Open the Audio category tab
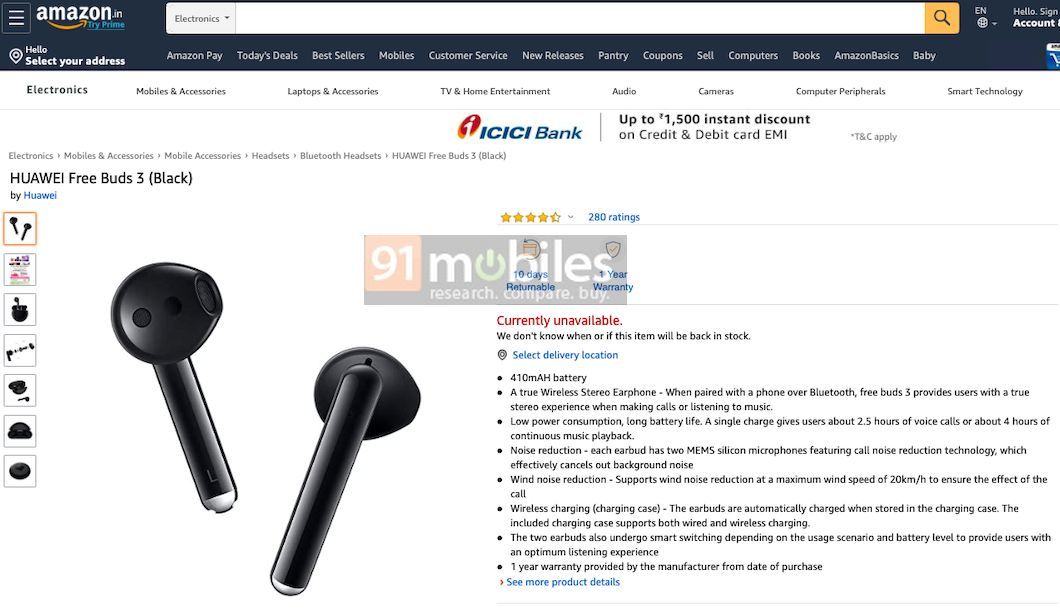 click(x=624, y=91)
